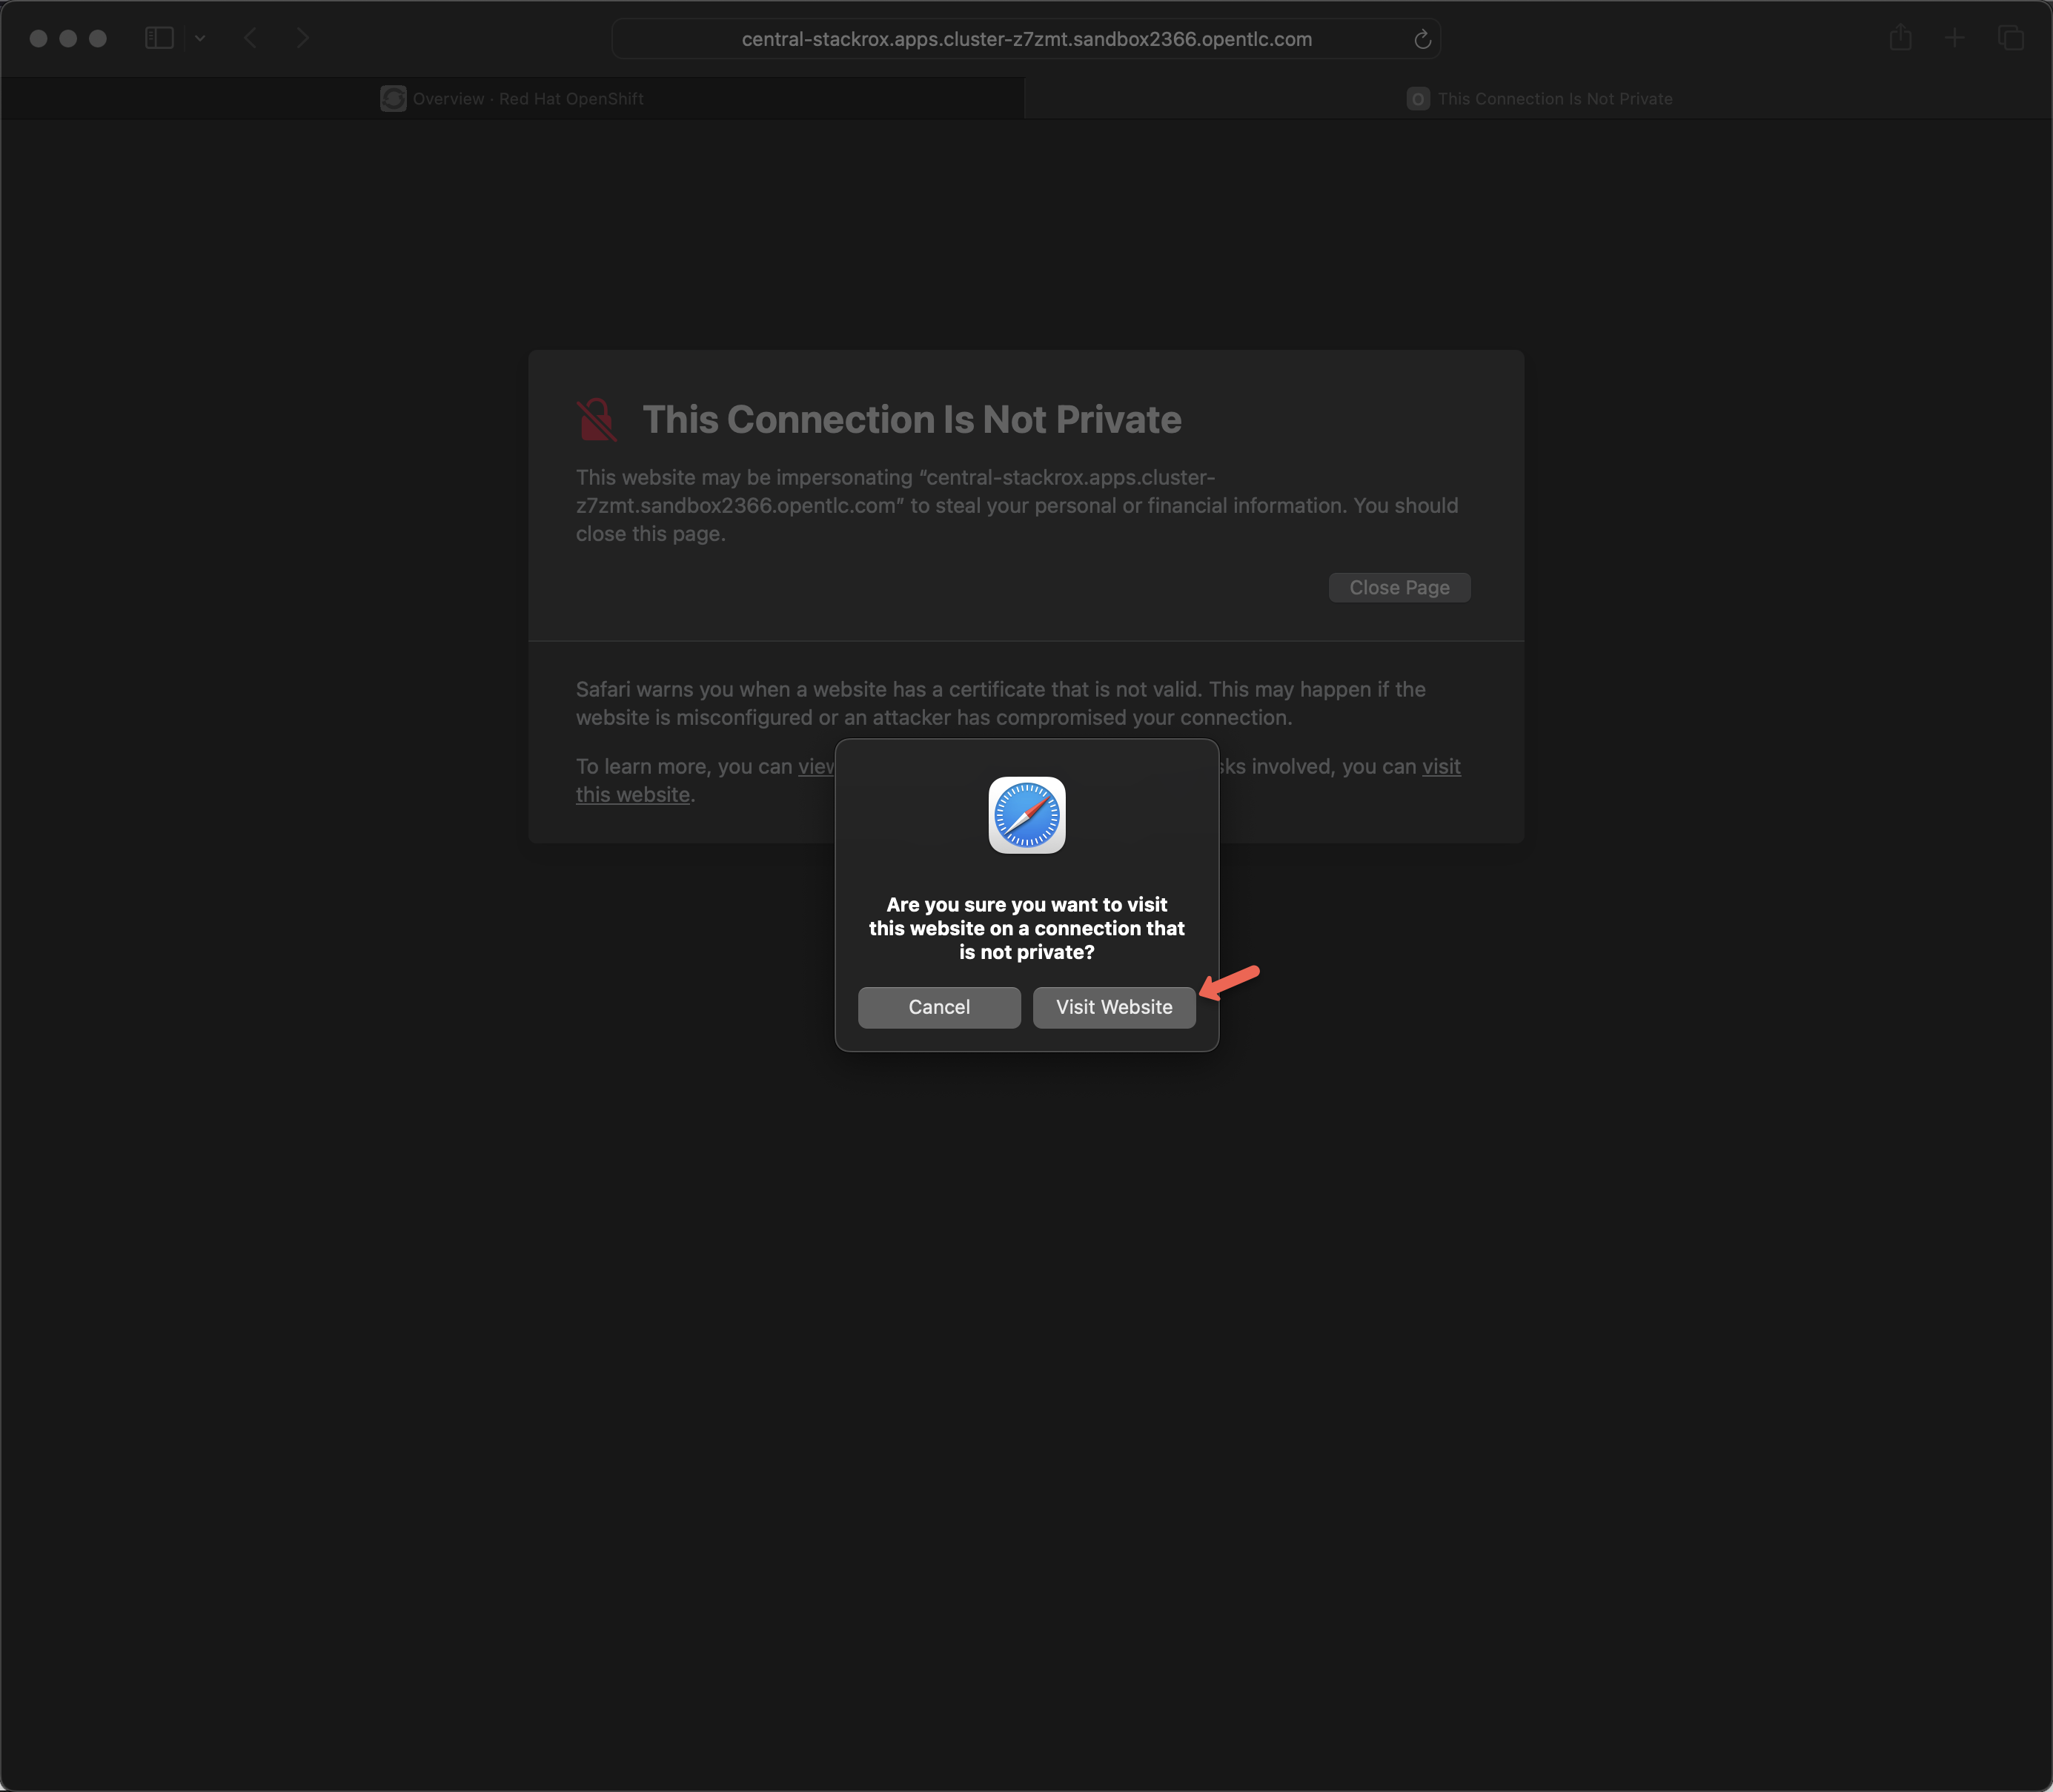Go back using the back arrow
Screen dimensions: 2053x1792
pos(251,38)
